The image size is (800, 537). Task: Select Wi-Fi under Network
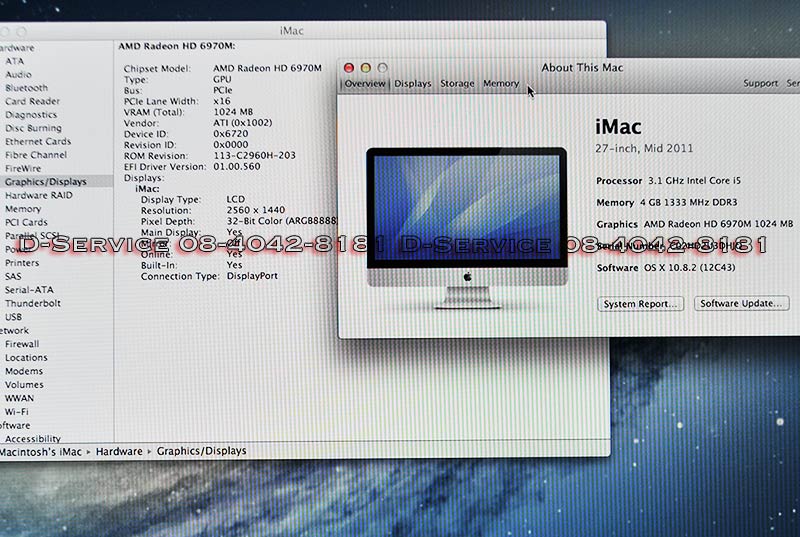17,412
